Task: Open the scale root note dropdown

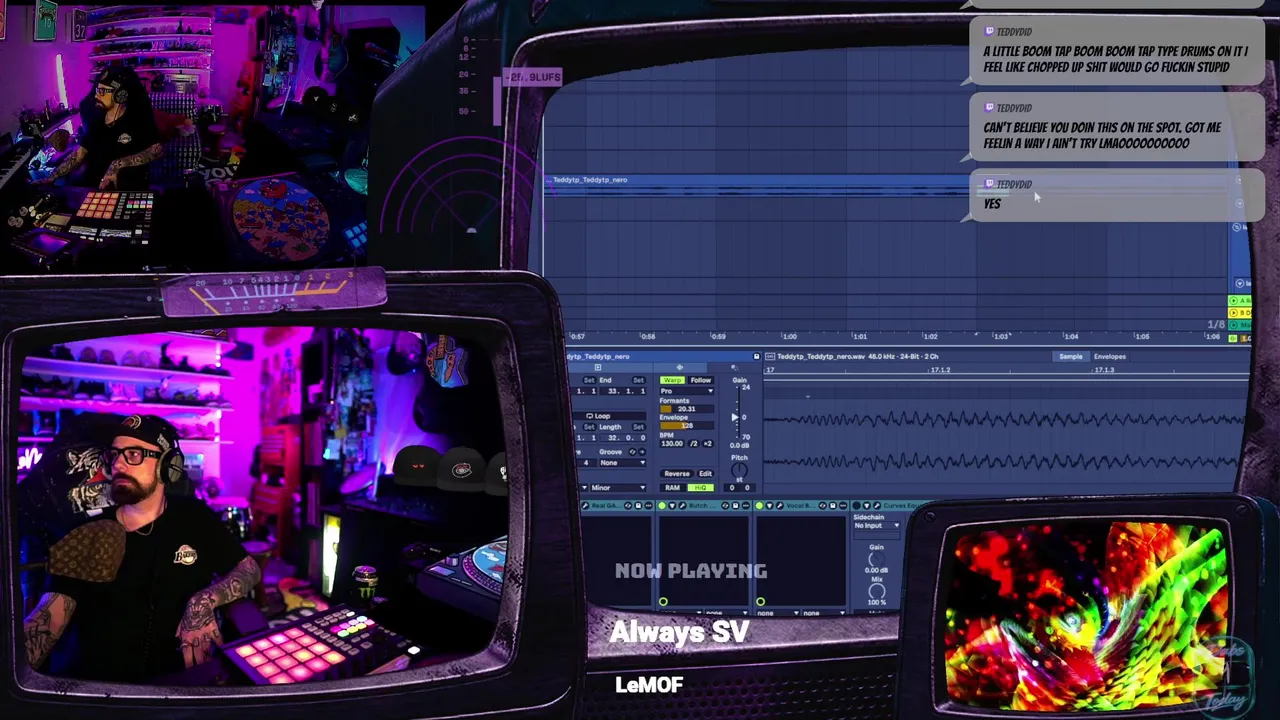Action: (583, 488)
